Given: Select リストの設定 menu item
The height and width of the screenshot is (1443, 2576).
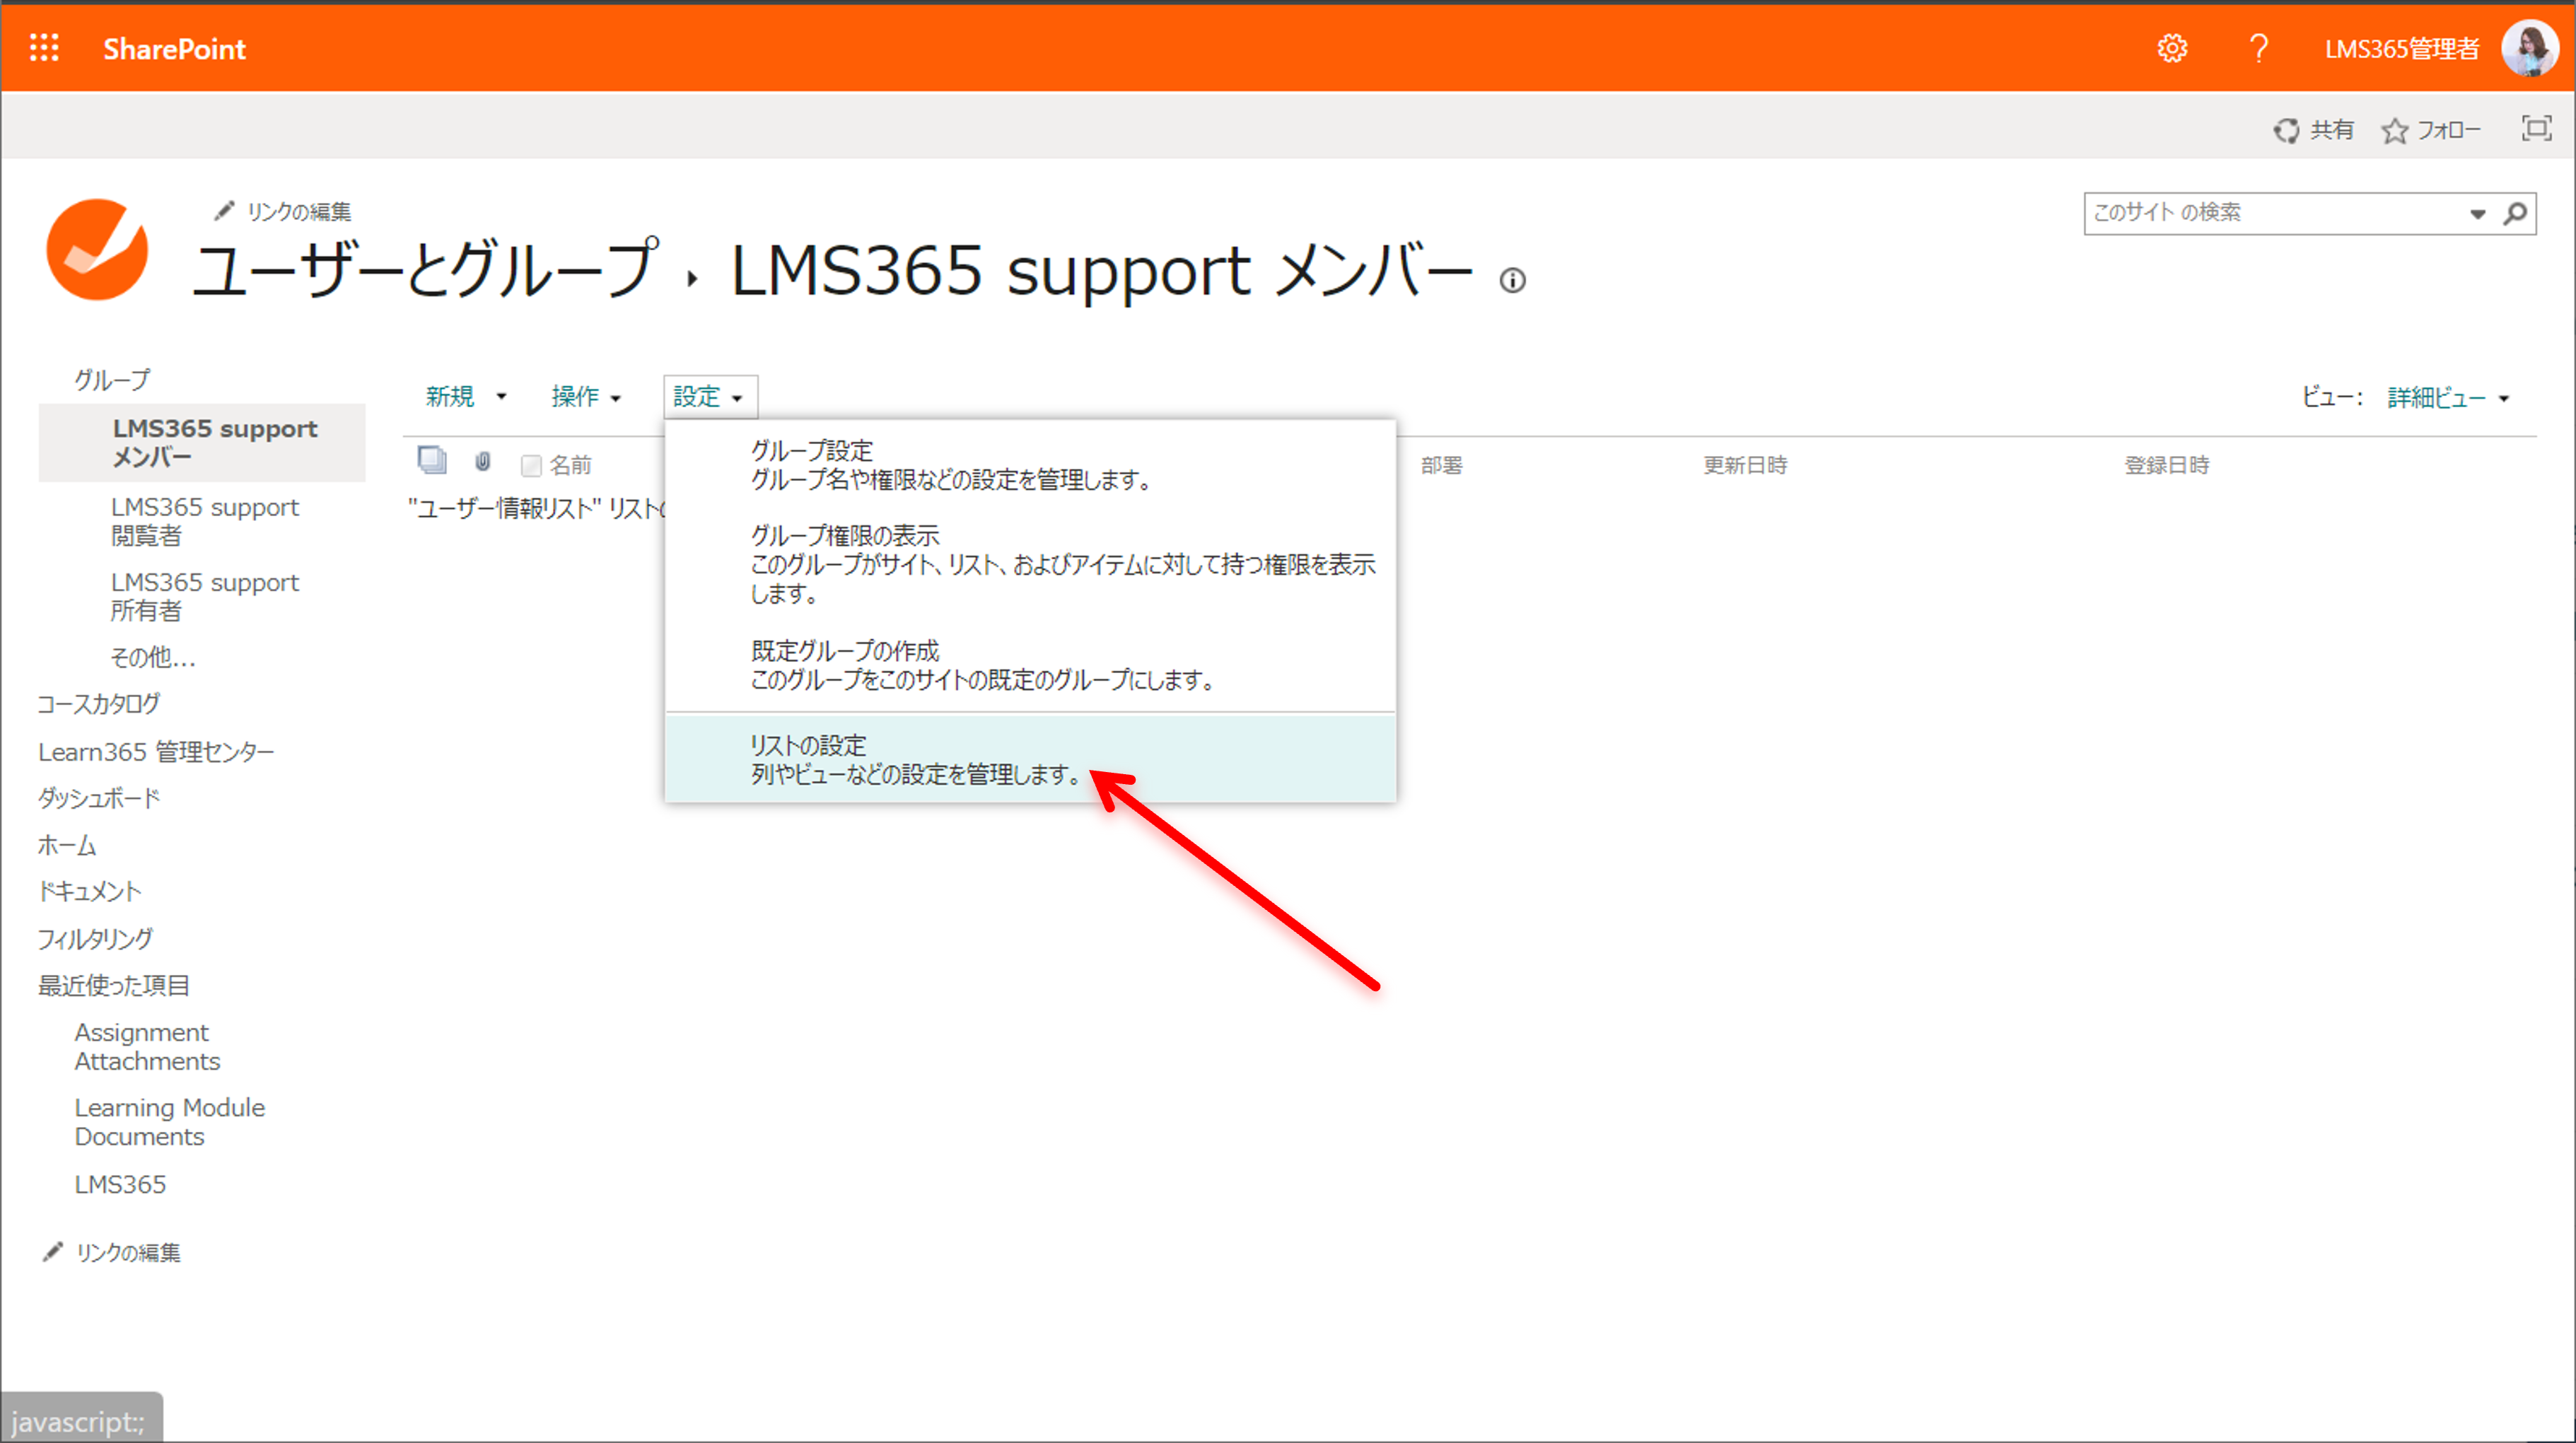Looking at the screenshot, I should point(1030,759).
